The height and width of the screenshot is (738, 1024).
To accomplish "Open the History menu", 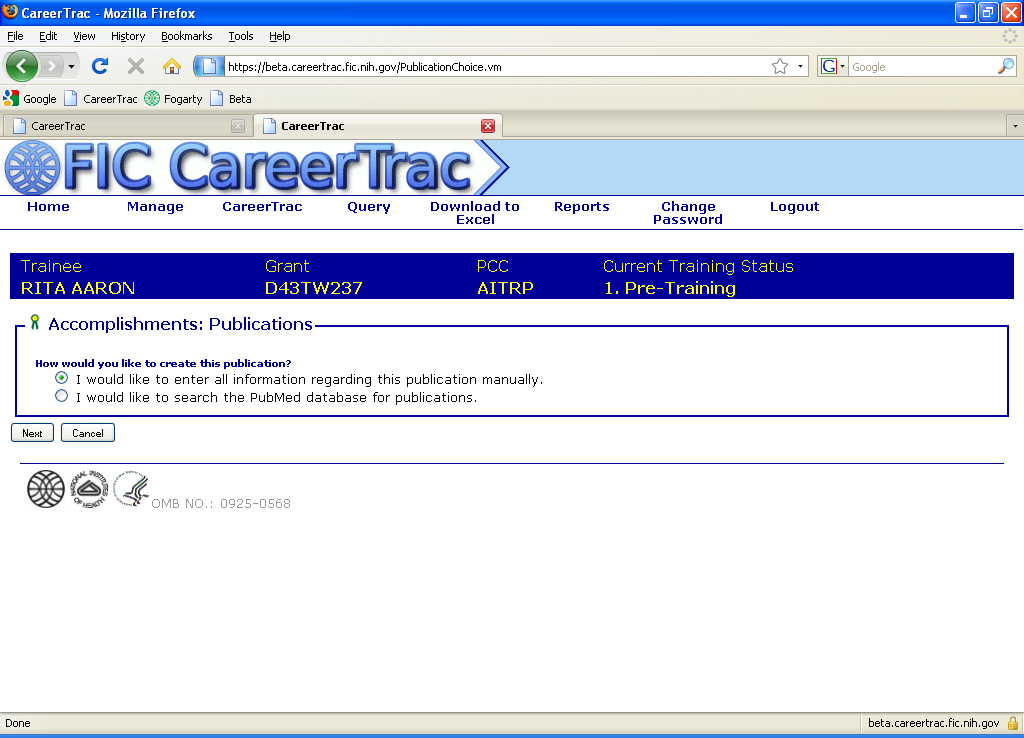I will (127, 36).
